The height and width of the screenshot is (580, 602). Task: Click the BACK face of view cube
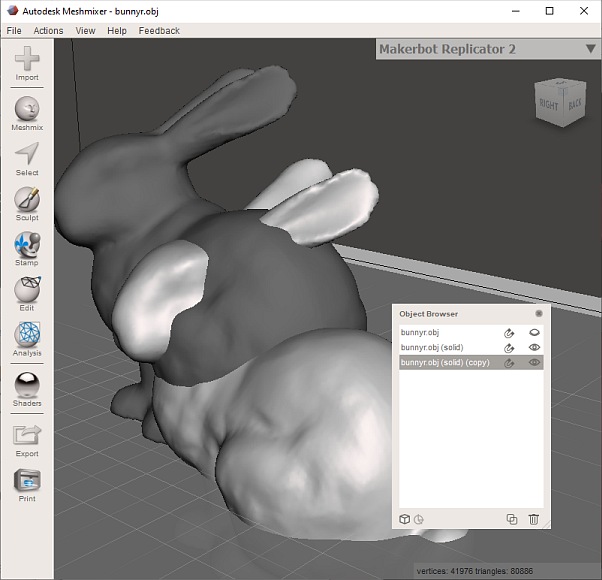click(574, 104)
